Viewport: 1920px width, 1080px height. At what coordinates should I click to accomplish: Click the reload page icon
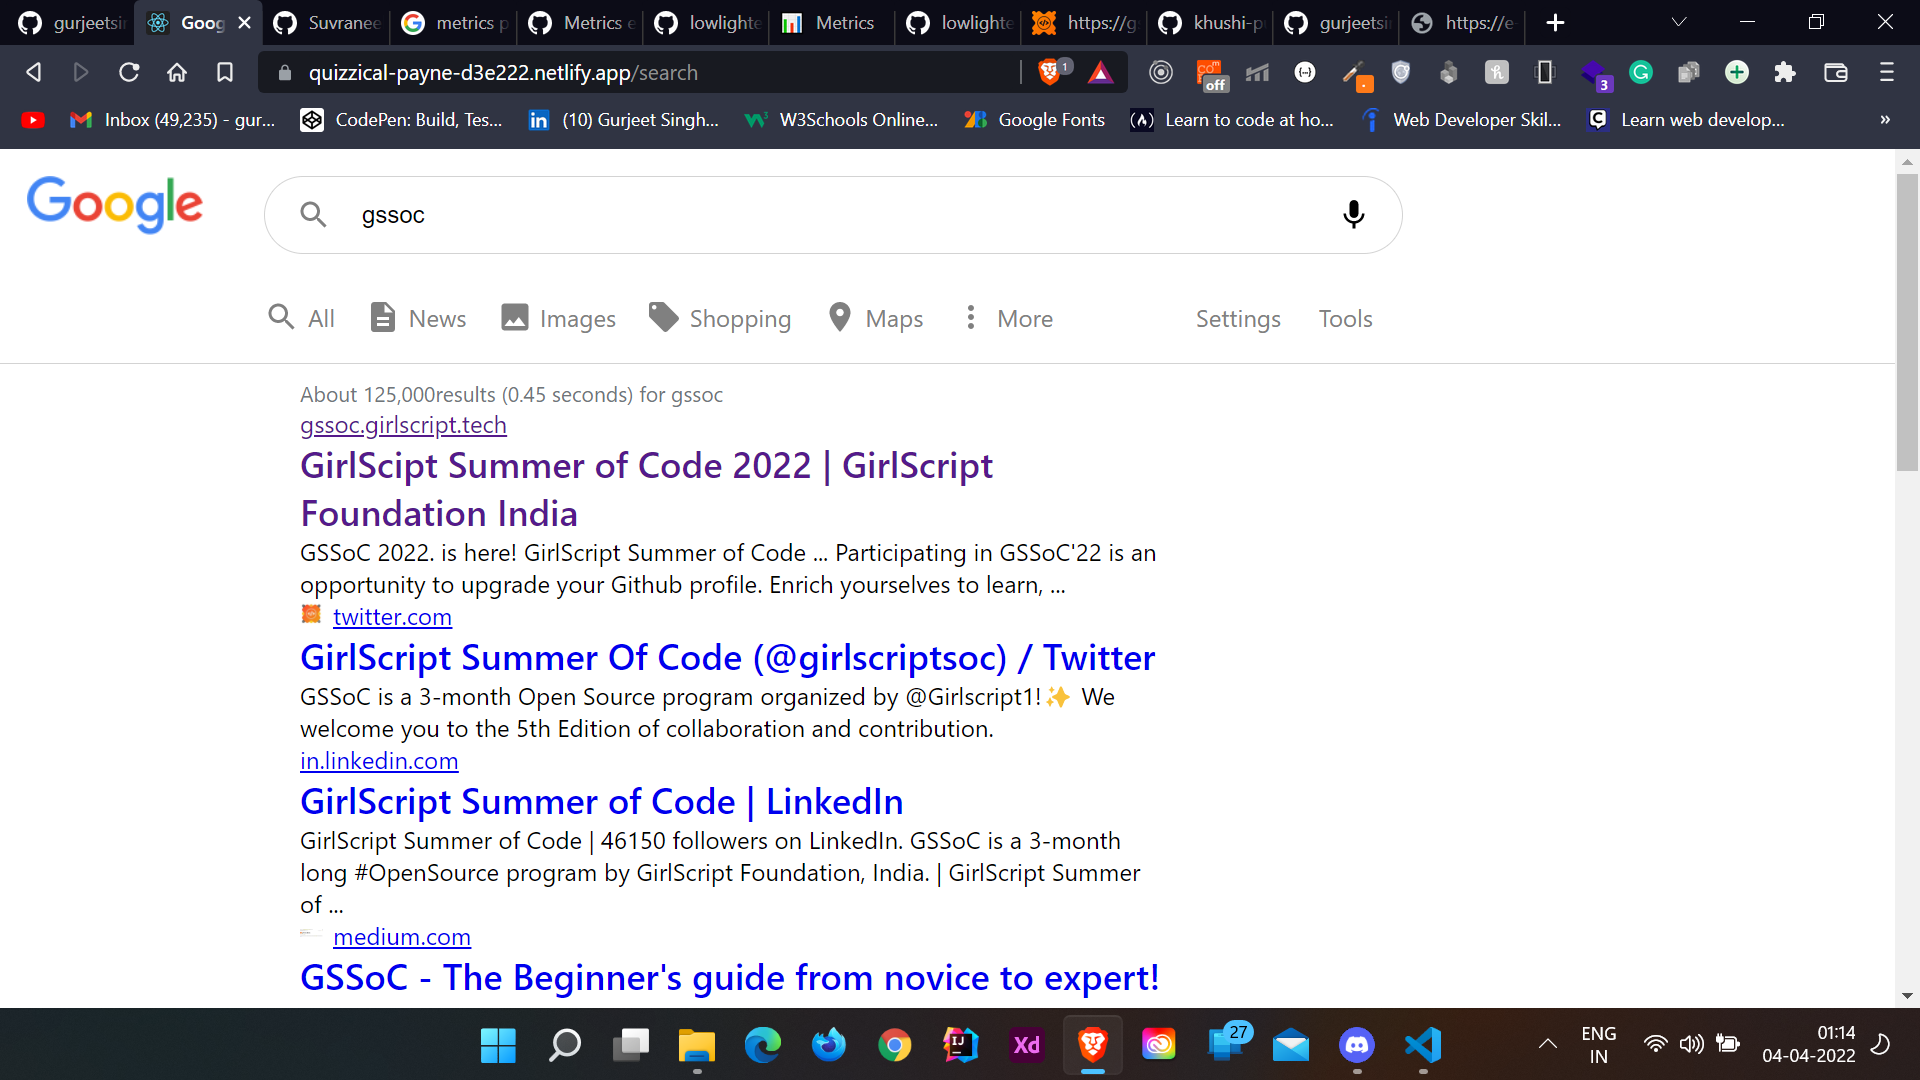129,72
